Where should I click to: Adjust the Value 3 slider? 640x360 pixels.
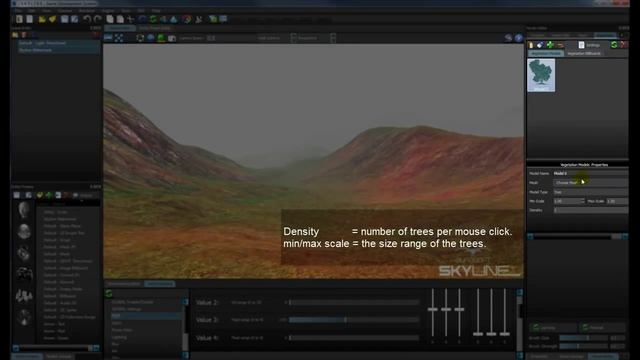tap(353, 320)
